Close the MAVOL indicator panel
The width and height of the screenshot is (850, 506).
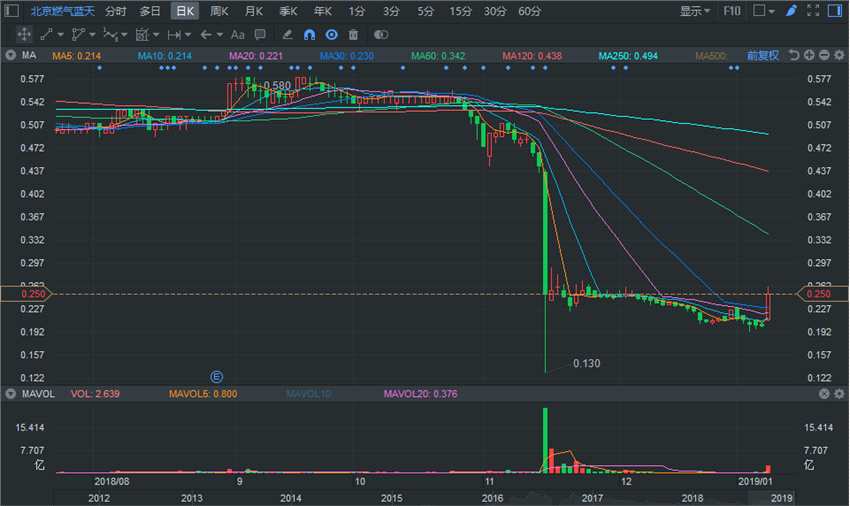coord(824,394)
